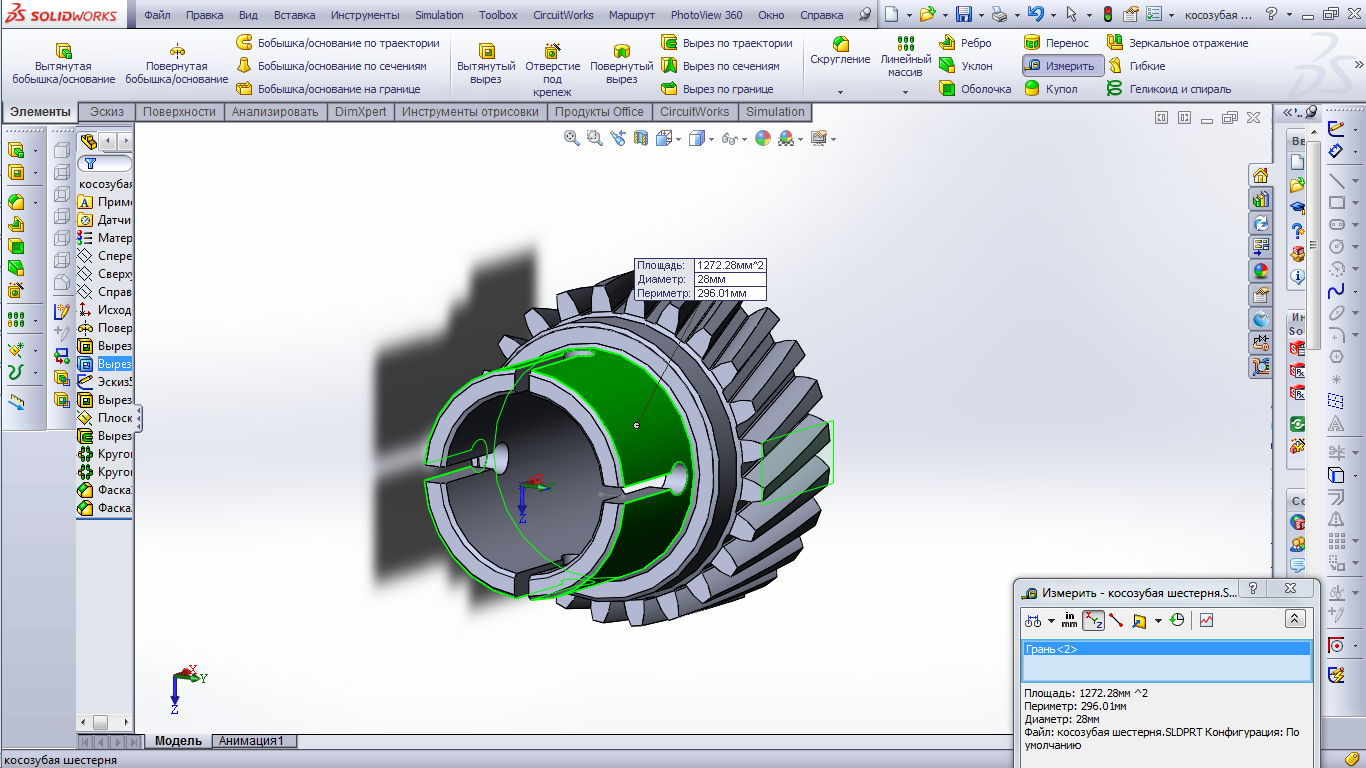Open the PhotoView 360 menu
Viewport: 1366px width, 768px height.
(x=706, y=15)
